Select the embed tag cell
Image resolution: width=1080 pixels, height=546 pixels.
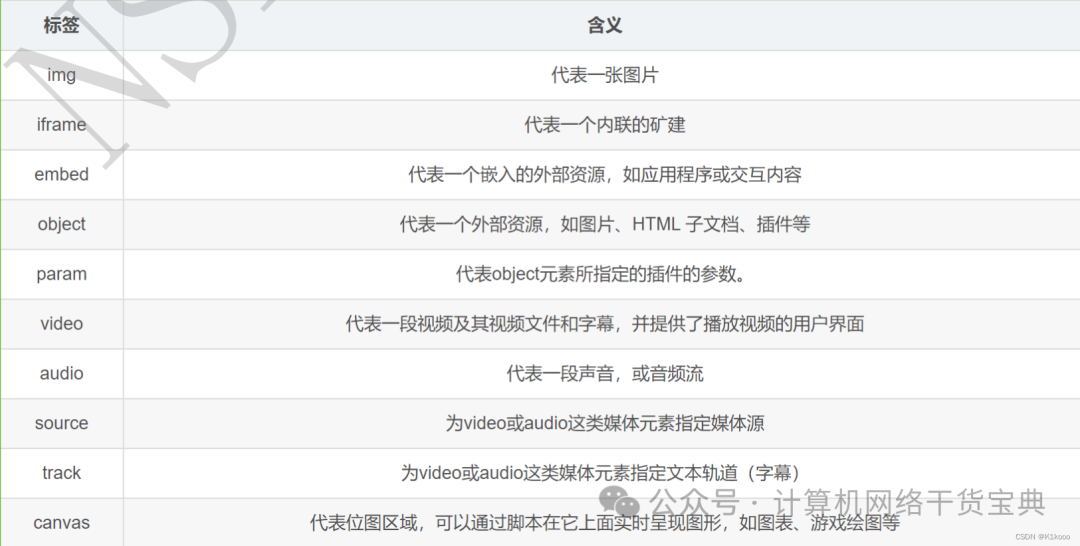coord(61,174)
